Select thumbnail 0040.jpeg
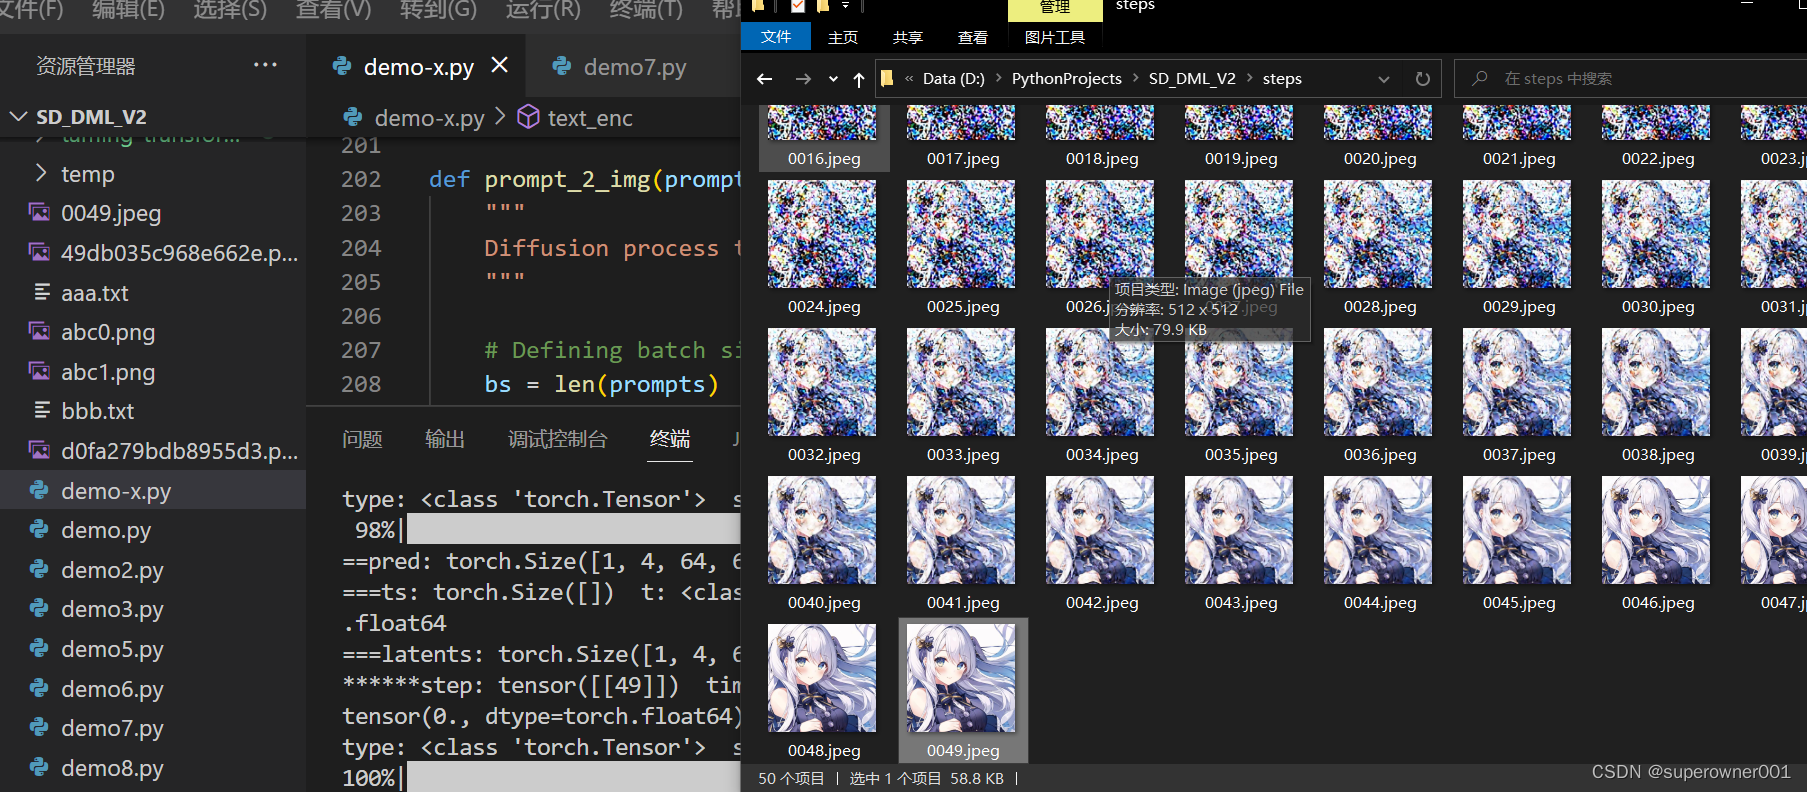1807x792 pixels. [x=822, y=530]
